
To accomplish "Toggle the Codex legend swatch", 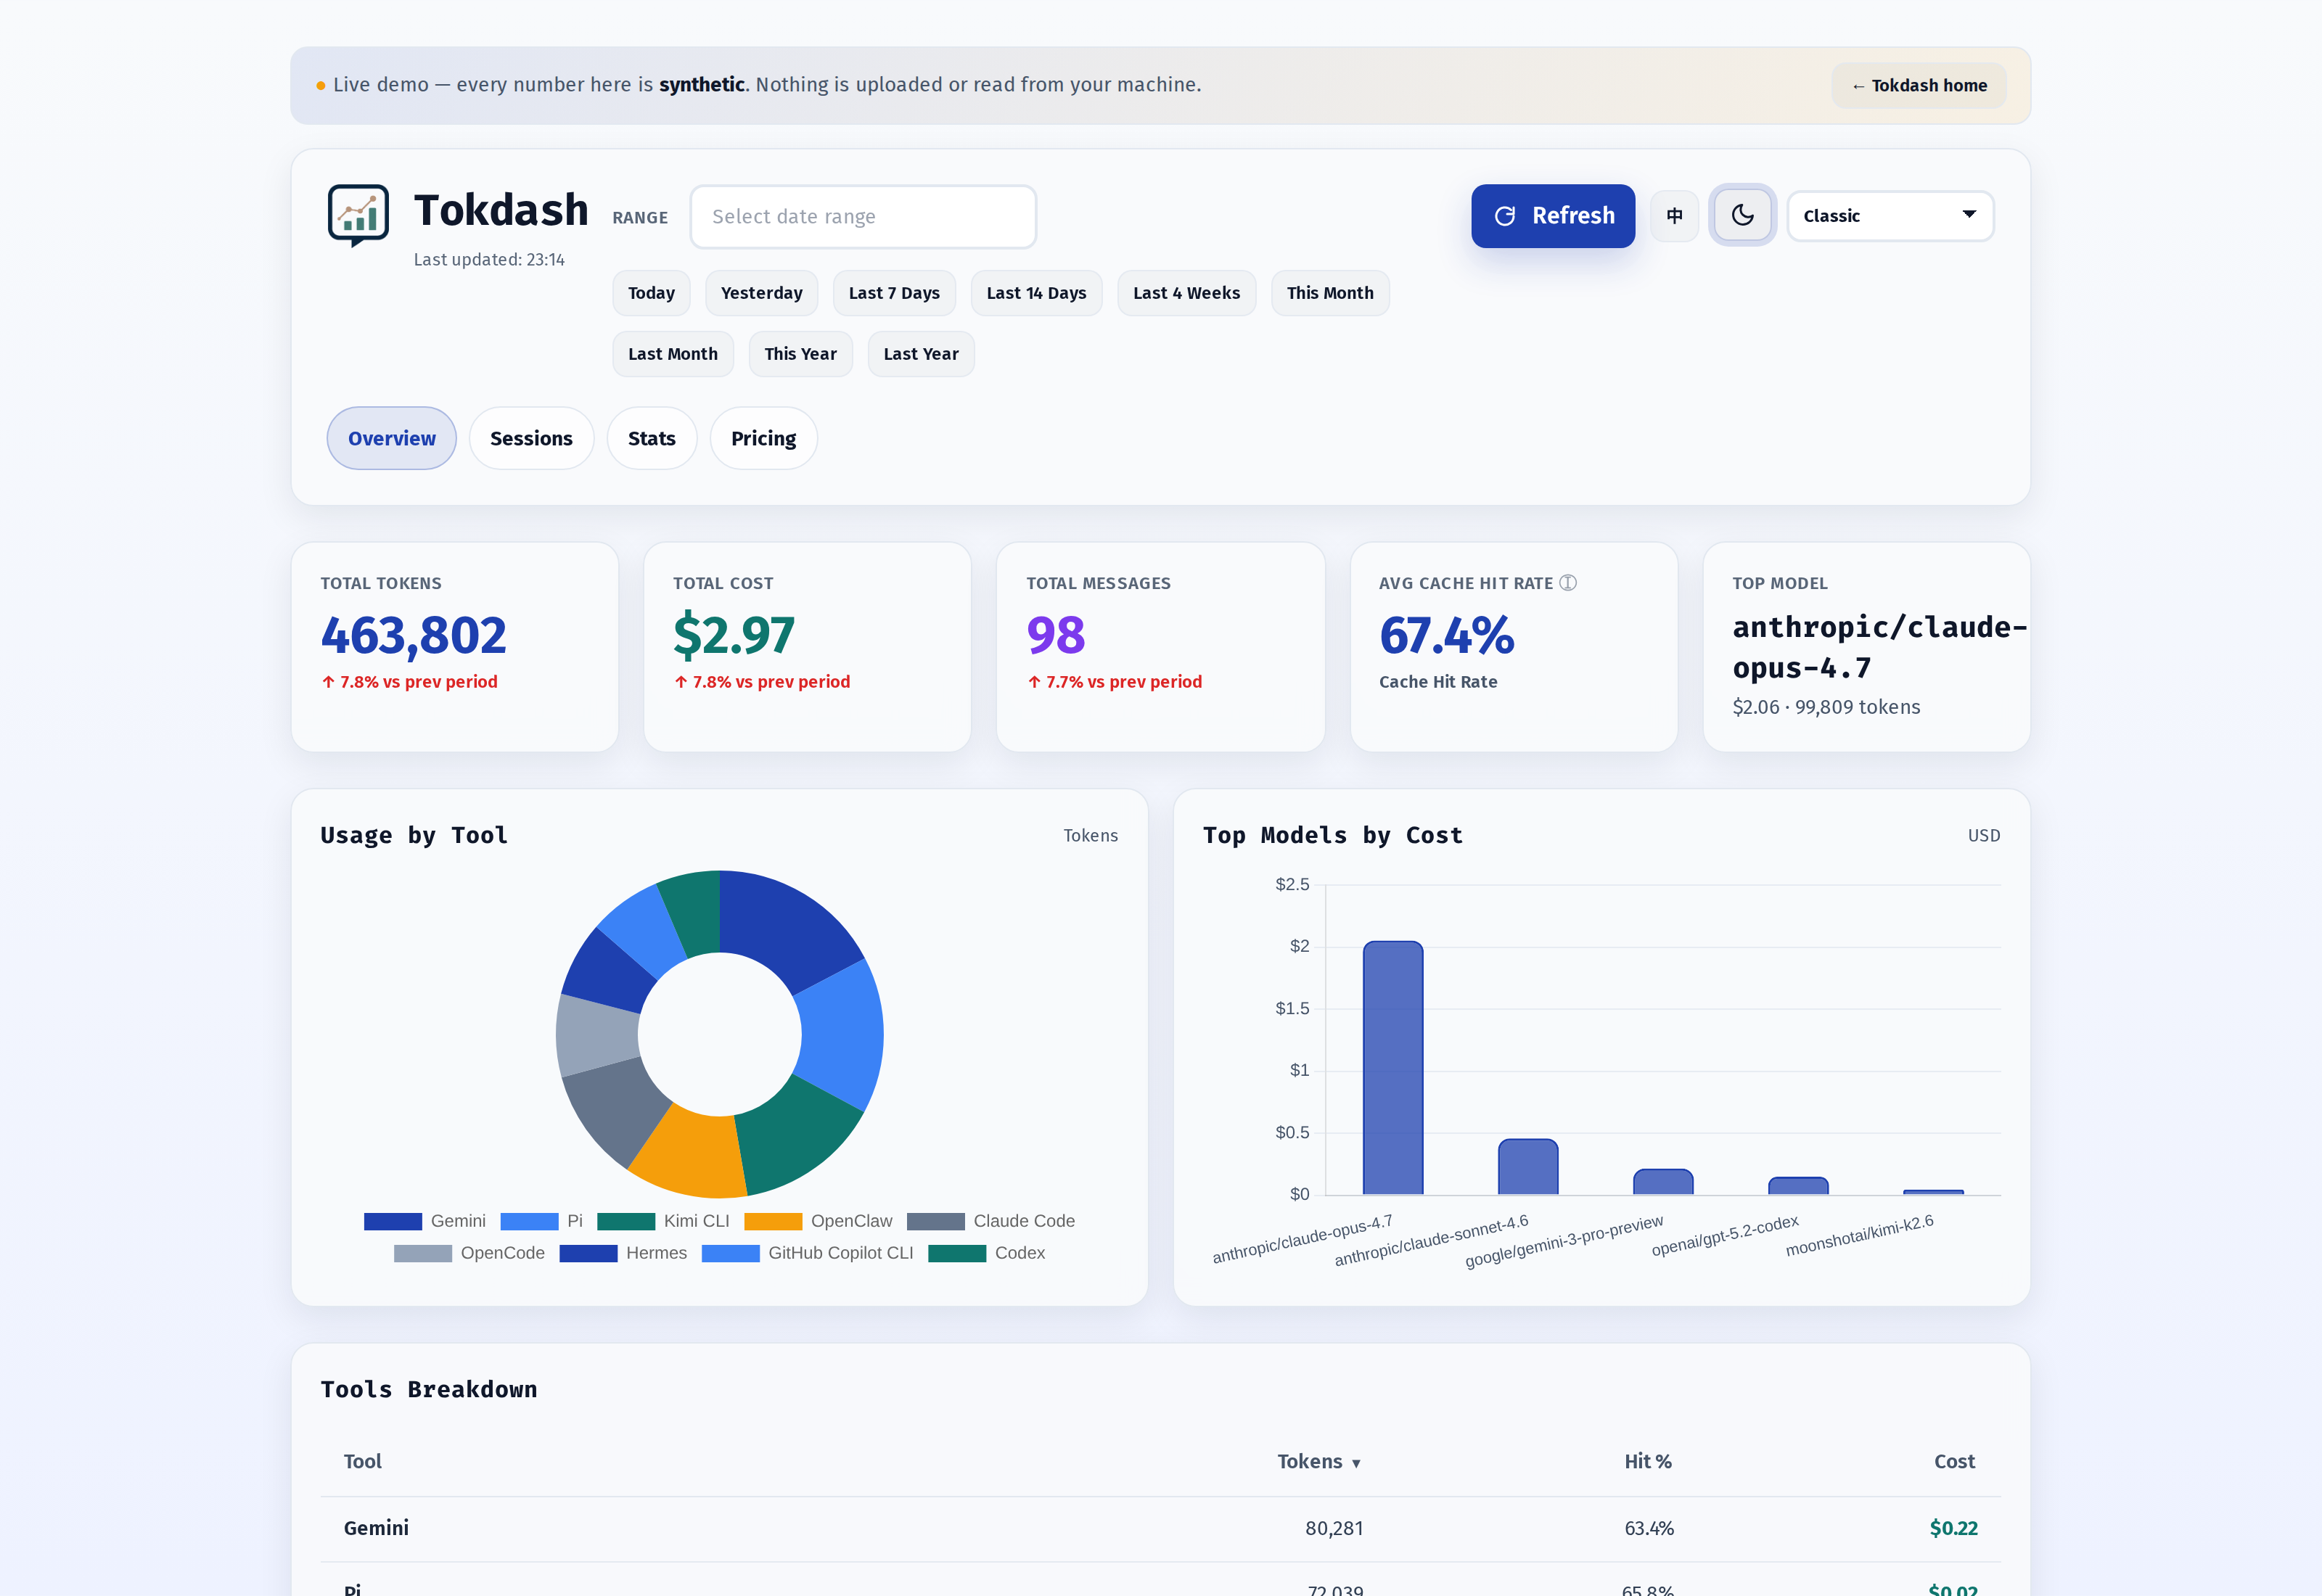I will pyautogui.click(x=957, y=1253).
